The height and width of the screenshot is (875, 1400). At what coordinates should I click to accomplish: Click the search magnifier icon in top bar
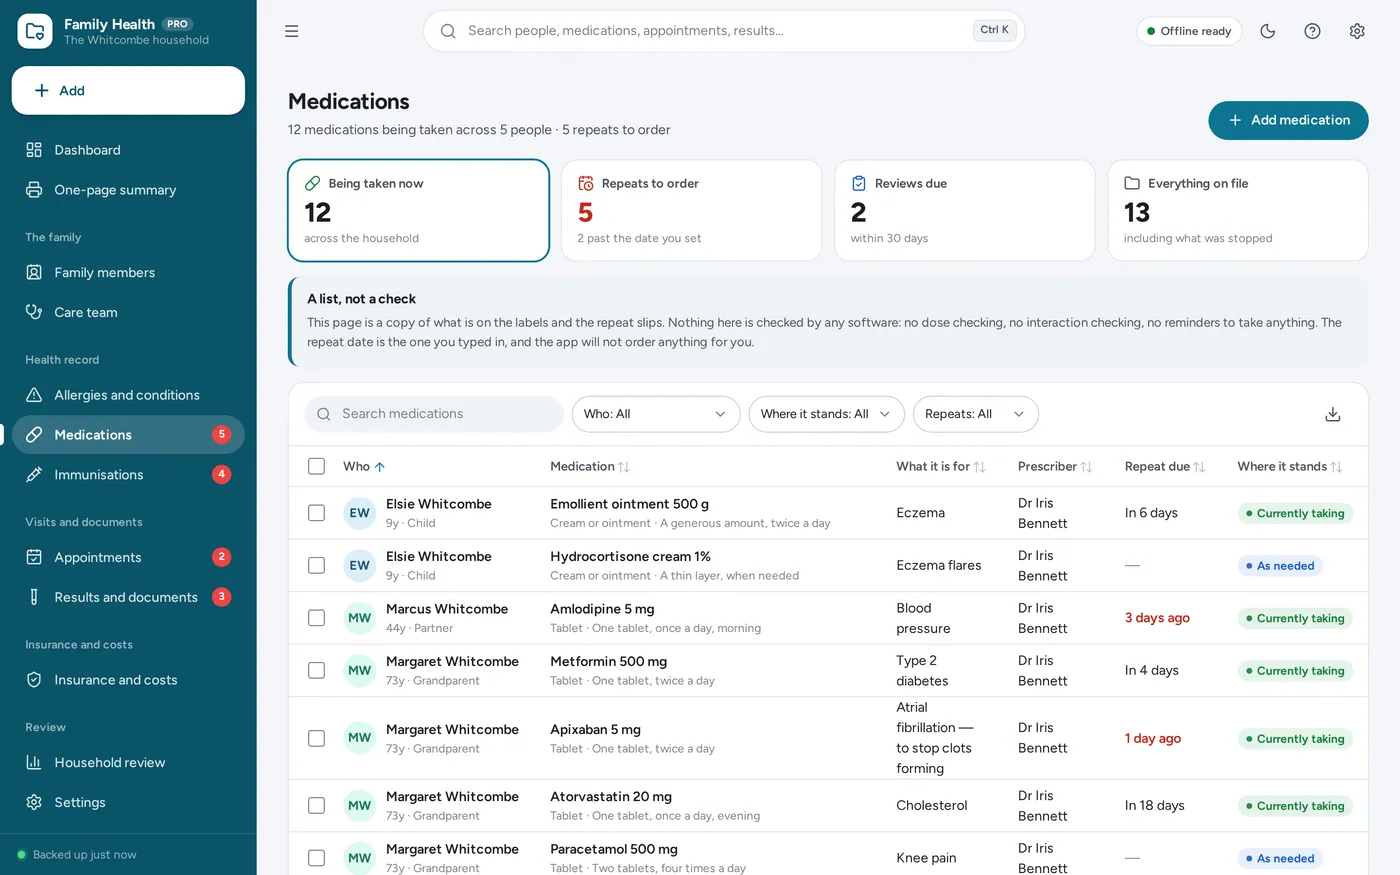pyautogui.click(x=448, y=31)
